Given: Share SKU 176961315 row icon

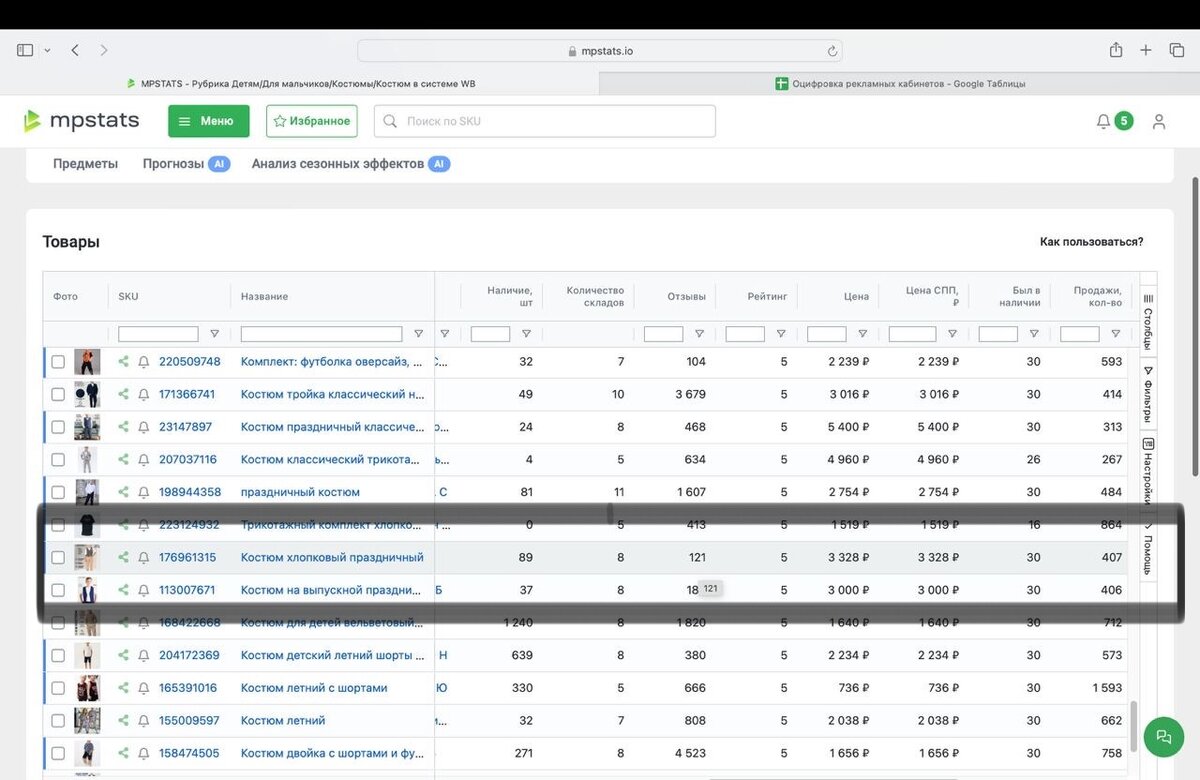Looking at the screenshot, I should coord(124,557).
